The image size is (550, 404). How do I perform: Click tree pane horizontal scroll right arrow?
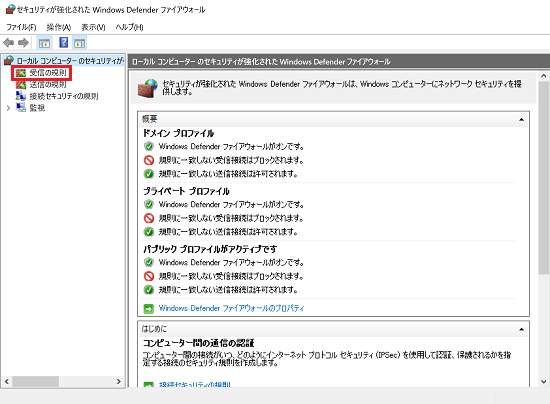pyautogui.click(x=119, y=381)
